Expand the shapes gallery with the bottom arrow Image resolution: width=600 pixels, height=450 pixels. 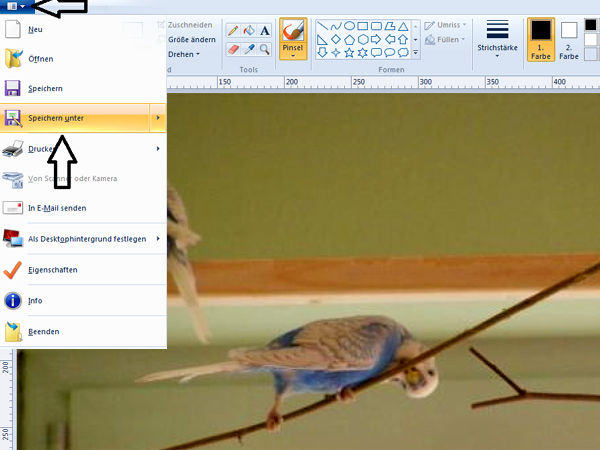click(416, 52)
